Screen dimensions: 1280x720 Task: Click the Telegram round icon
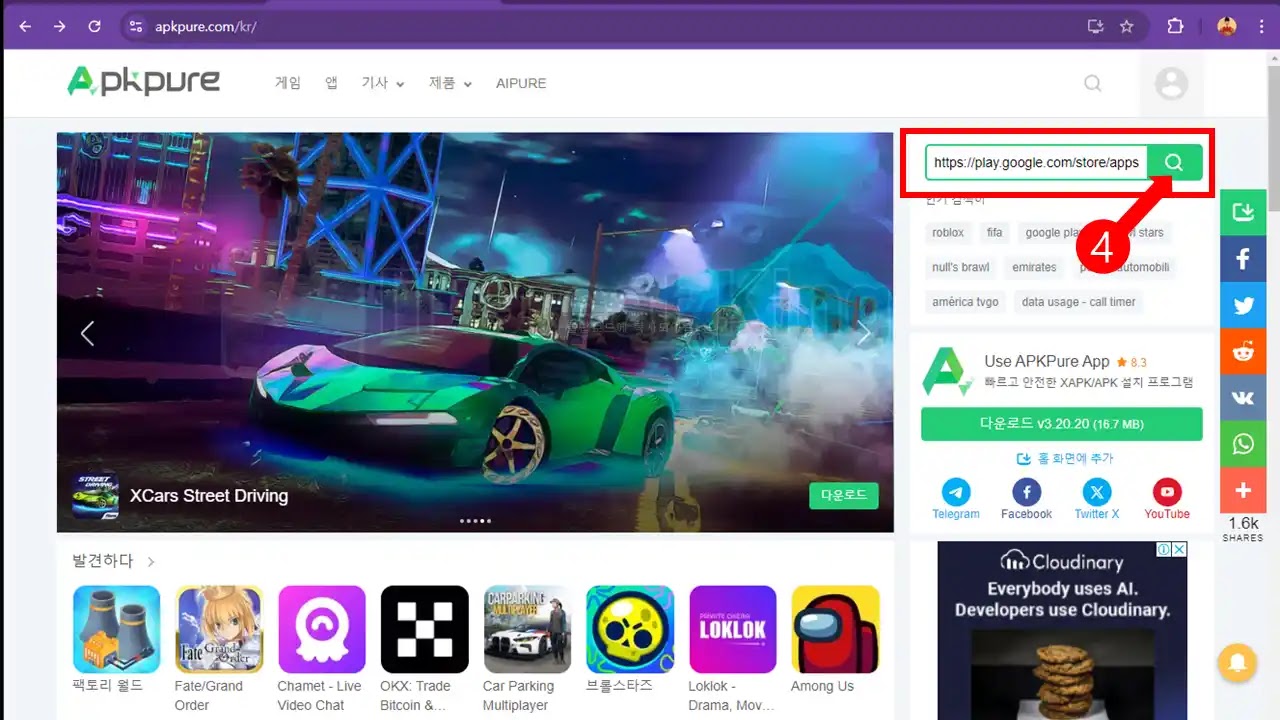[956, 492]
